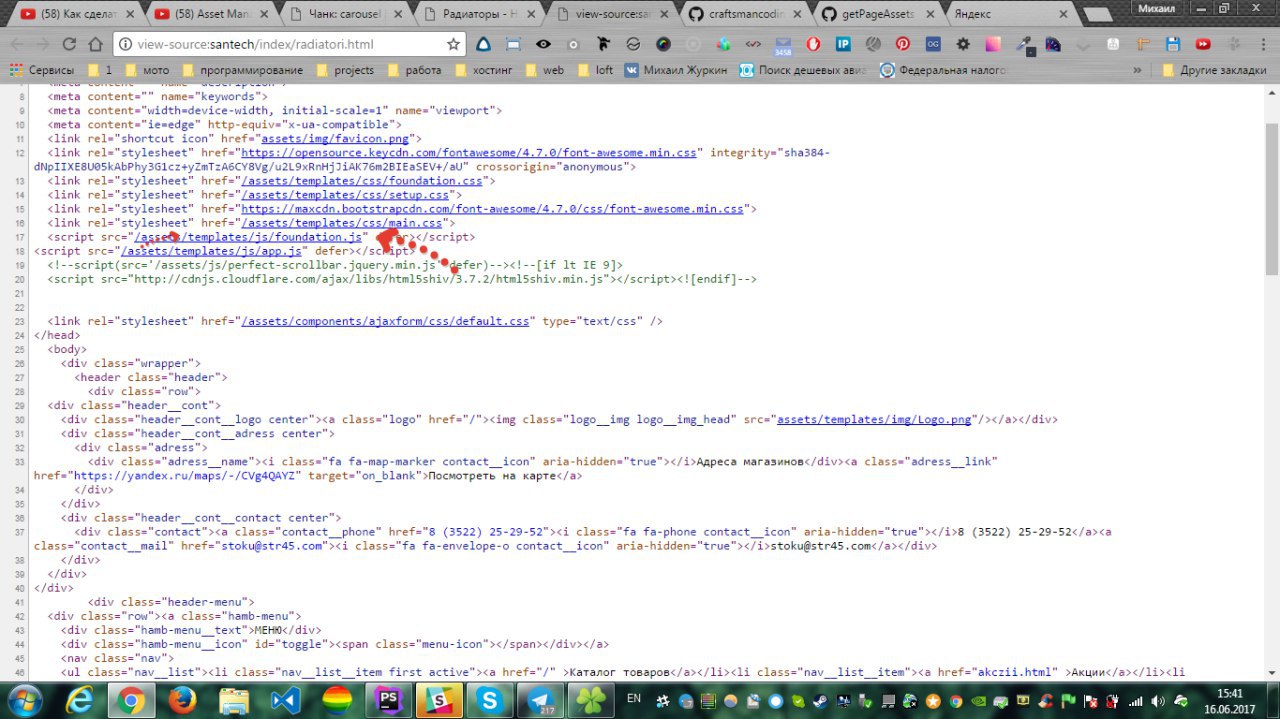The width and height of the screenshot is (1280, 719).
Task: Follow the maxcdn font-awesome.min.css link
Action: (x=492, y=209)
